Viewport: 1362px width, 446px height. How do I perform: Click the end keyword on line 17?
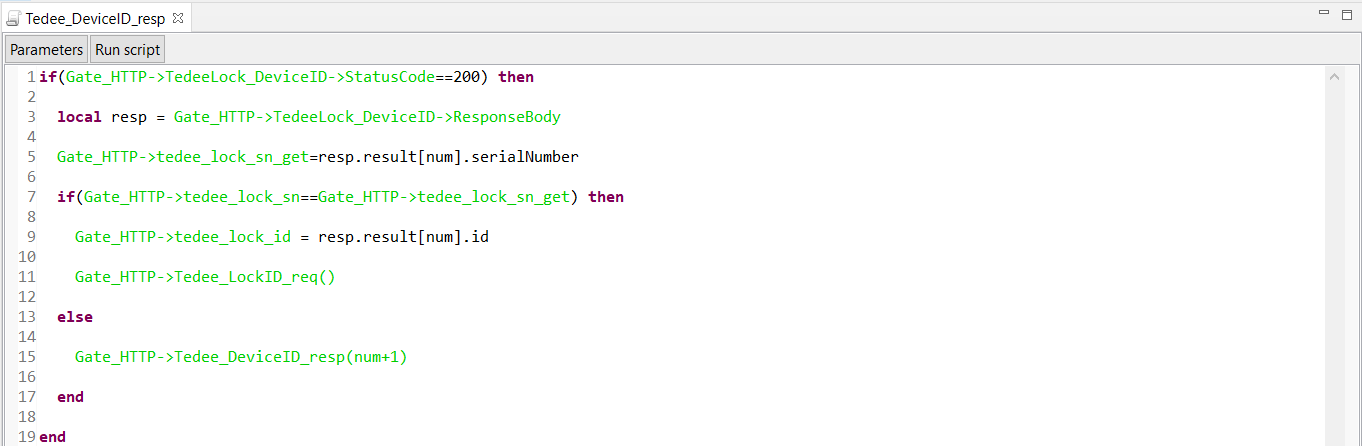pyautogui.click(x=70, y=397)
